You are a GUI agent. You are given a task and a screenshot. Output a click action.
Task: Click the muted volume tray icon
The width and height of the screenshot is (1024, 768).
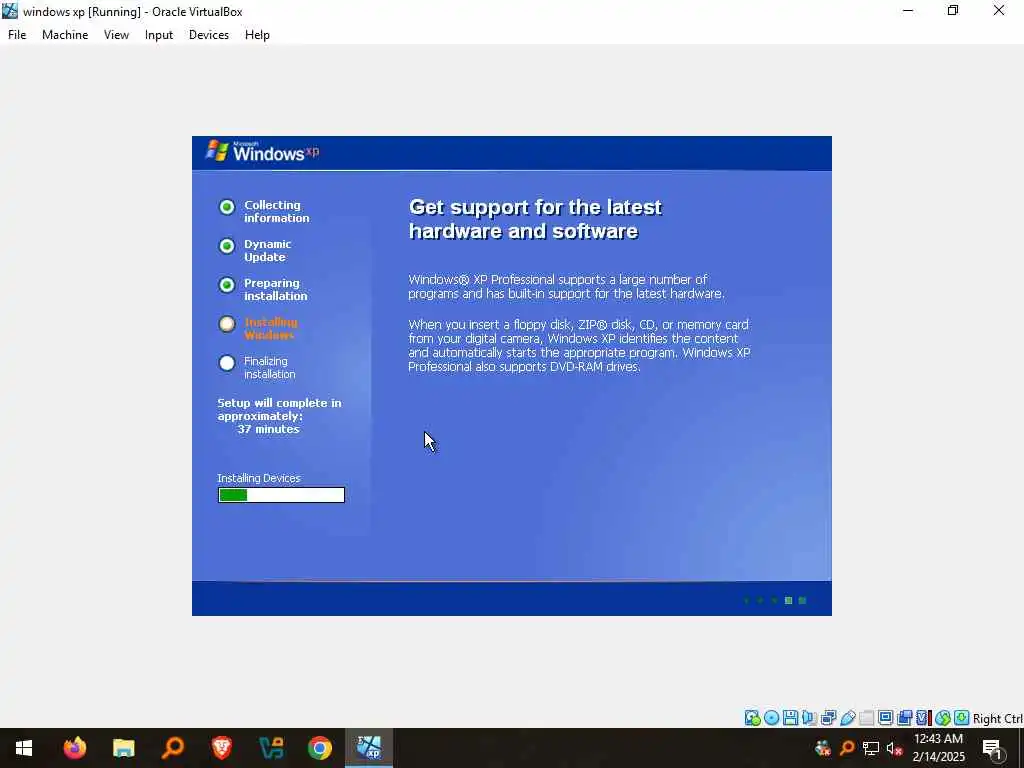[x=894, y=748]
